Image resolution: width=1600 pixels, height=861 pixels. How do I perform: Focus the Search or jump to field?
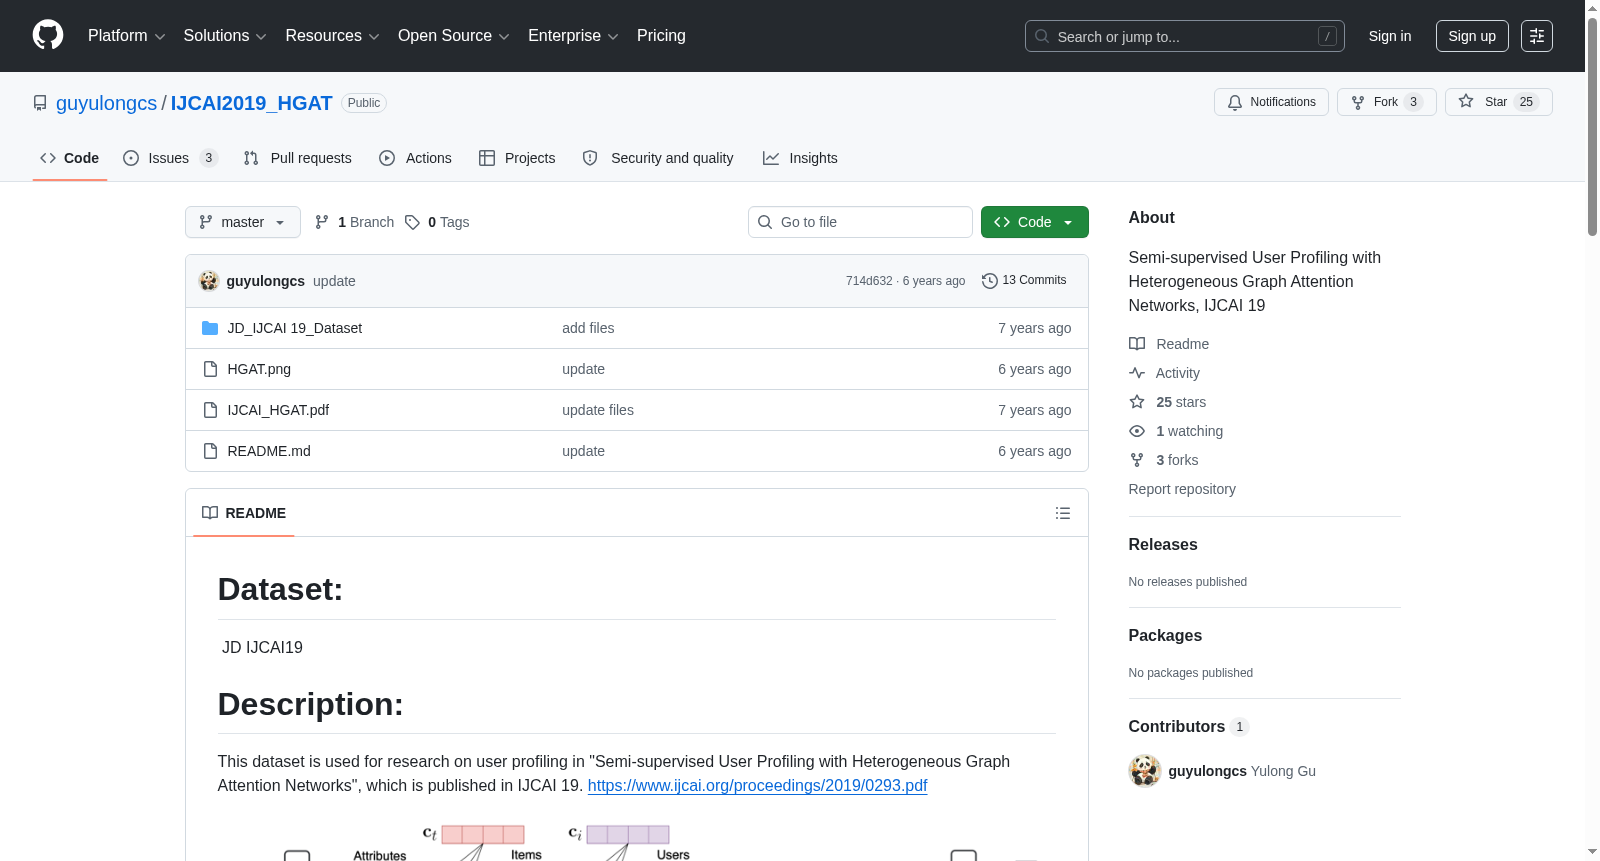[1185, 36]
